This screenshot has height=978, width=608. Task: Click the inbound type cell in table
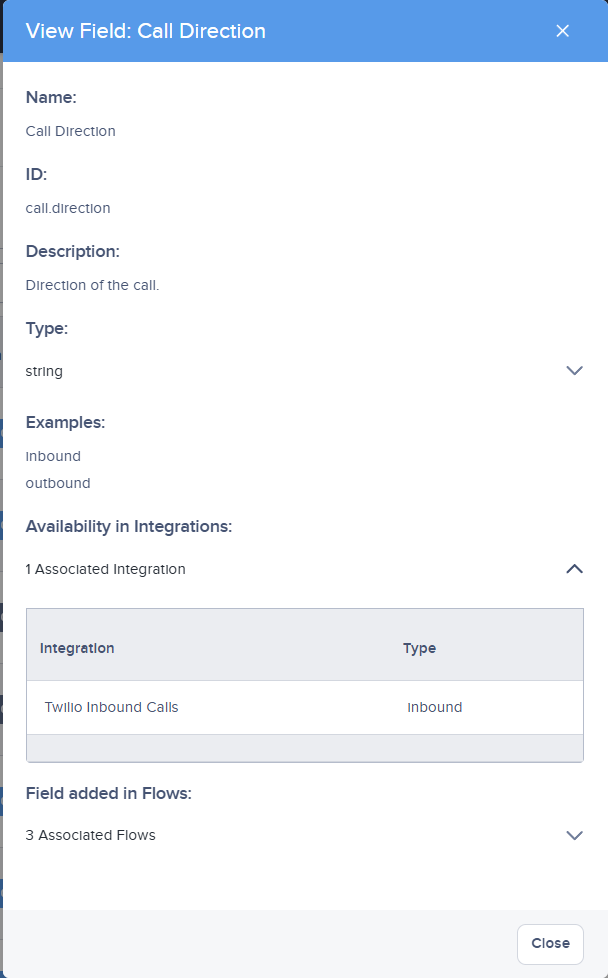435,707
